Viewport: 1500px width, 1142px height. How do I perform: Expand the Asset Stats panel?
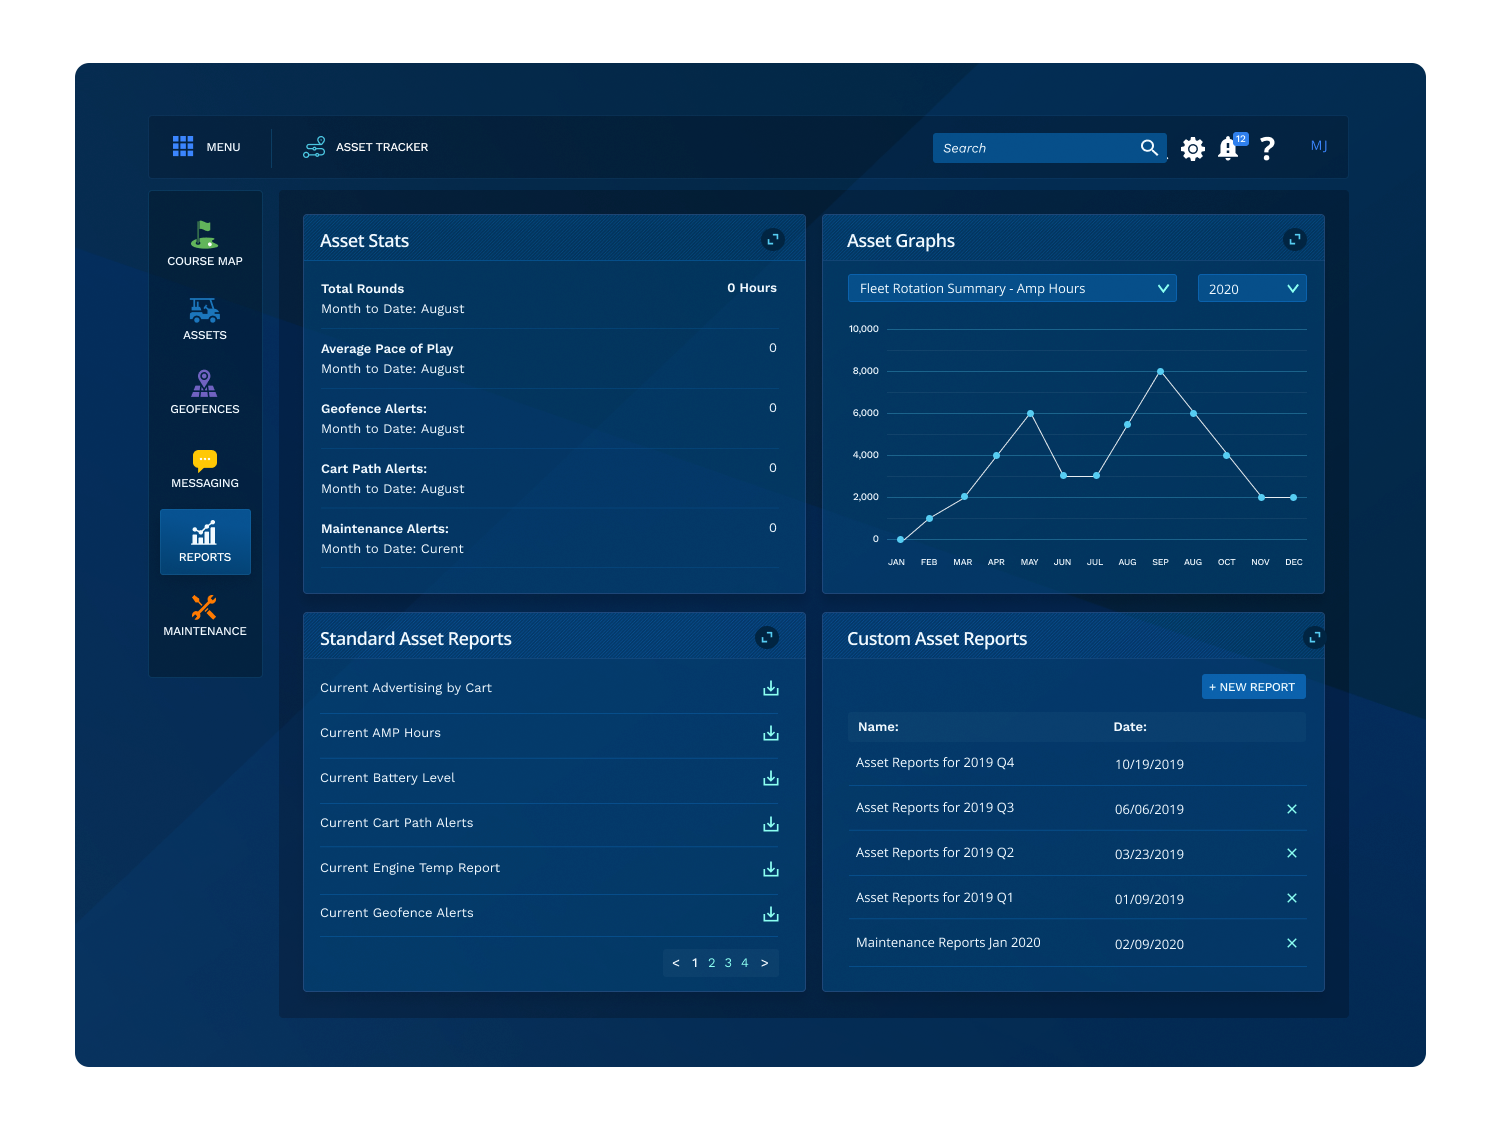point(772,240)
